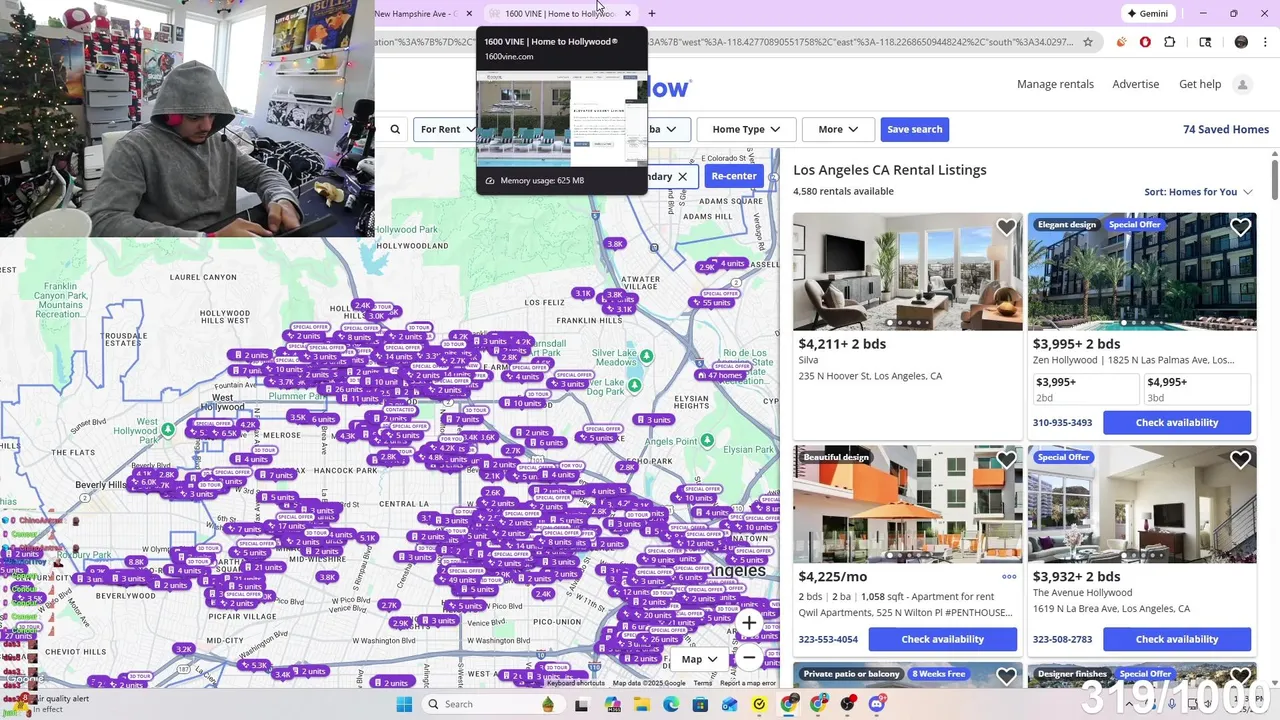Expand the More filters dropdown
Viewport: 1280px width, 720px height.
[x=838, y=129]
